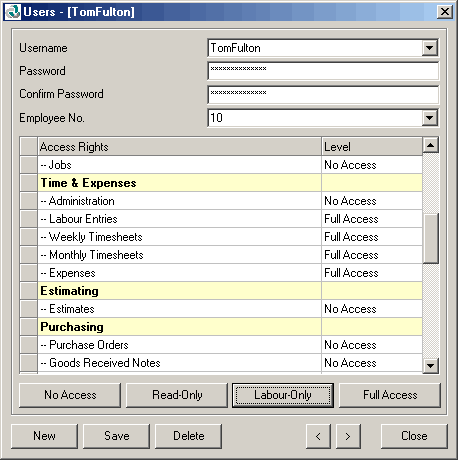The width and height of the screenshot is (458, 460).
Task: Delete the current user
Action: tap(188, 436)
